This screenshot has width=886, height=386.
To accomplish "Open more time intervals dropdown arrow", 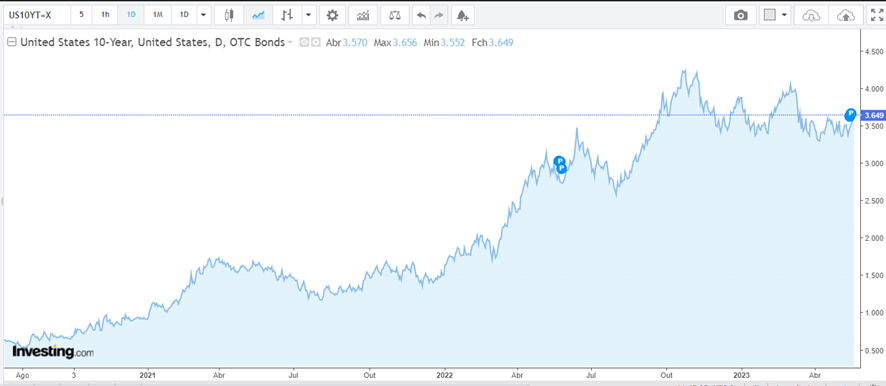I will [x=203, y=15].
